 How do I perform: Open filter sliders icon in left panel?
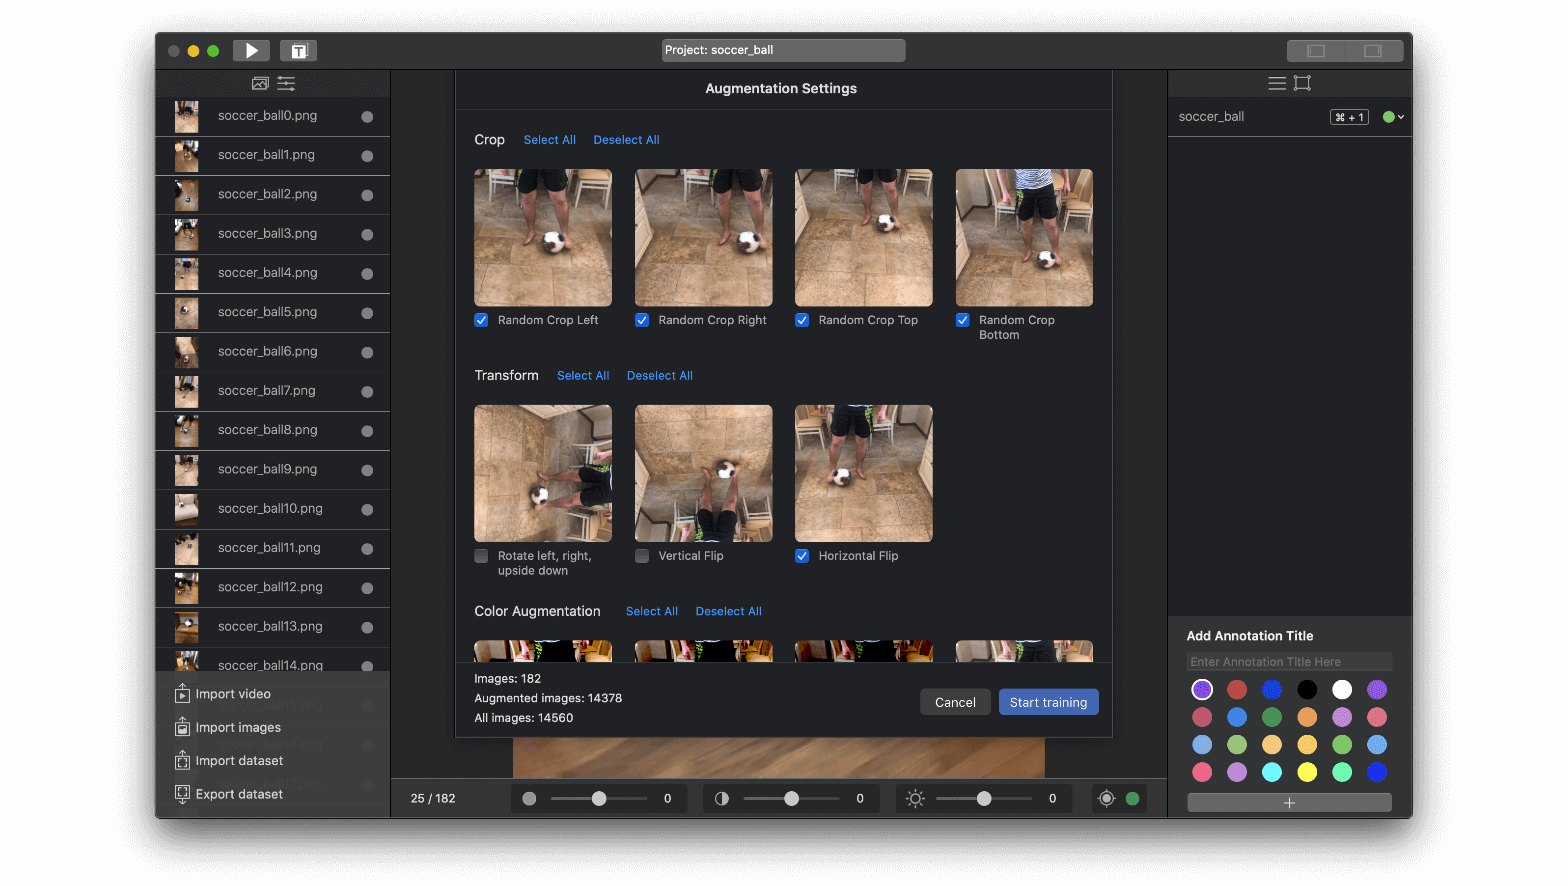point(286,84)
